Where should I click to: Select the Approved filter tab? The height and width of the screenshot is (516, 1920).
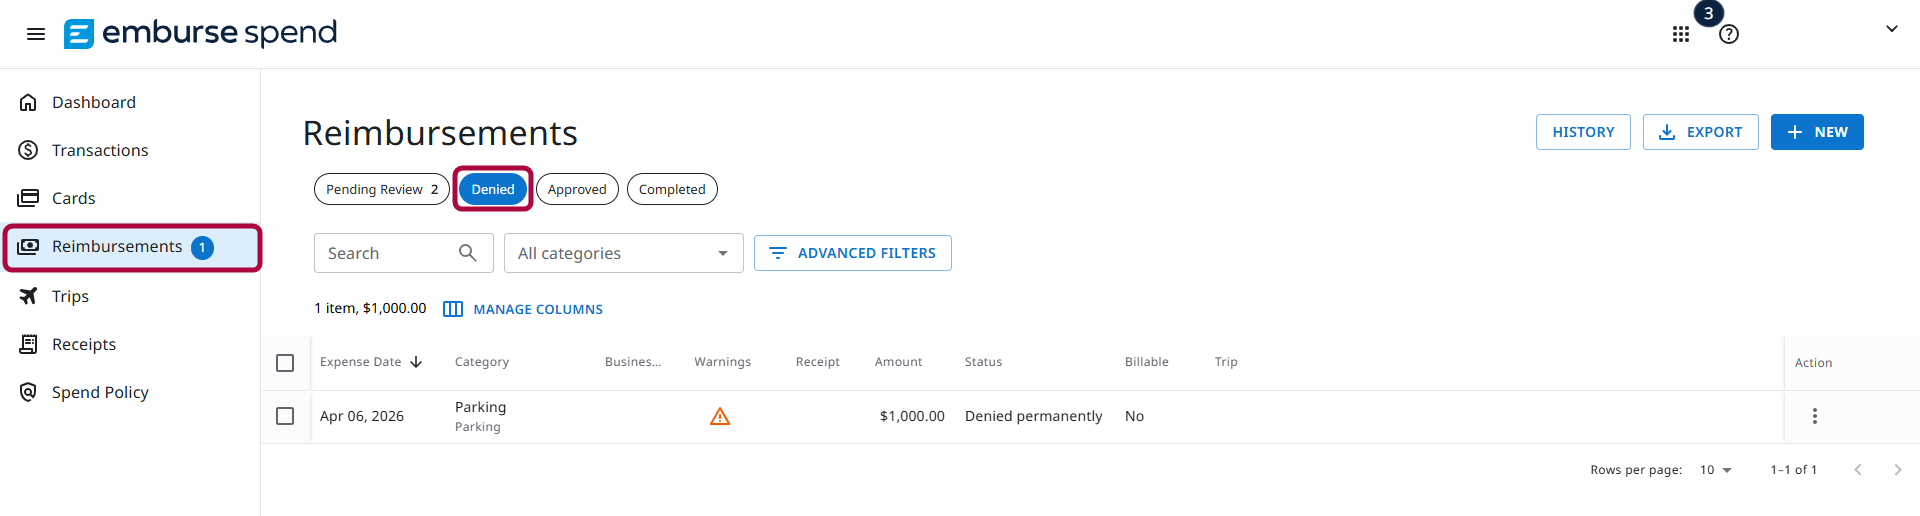pyautogui.click(x=577, y=189)
